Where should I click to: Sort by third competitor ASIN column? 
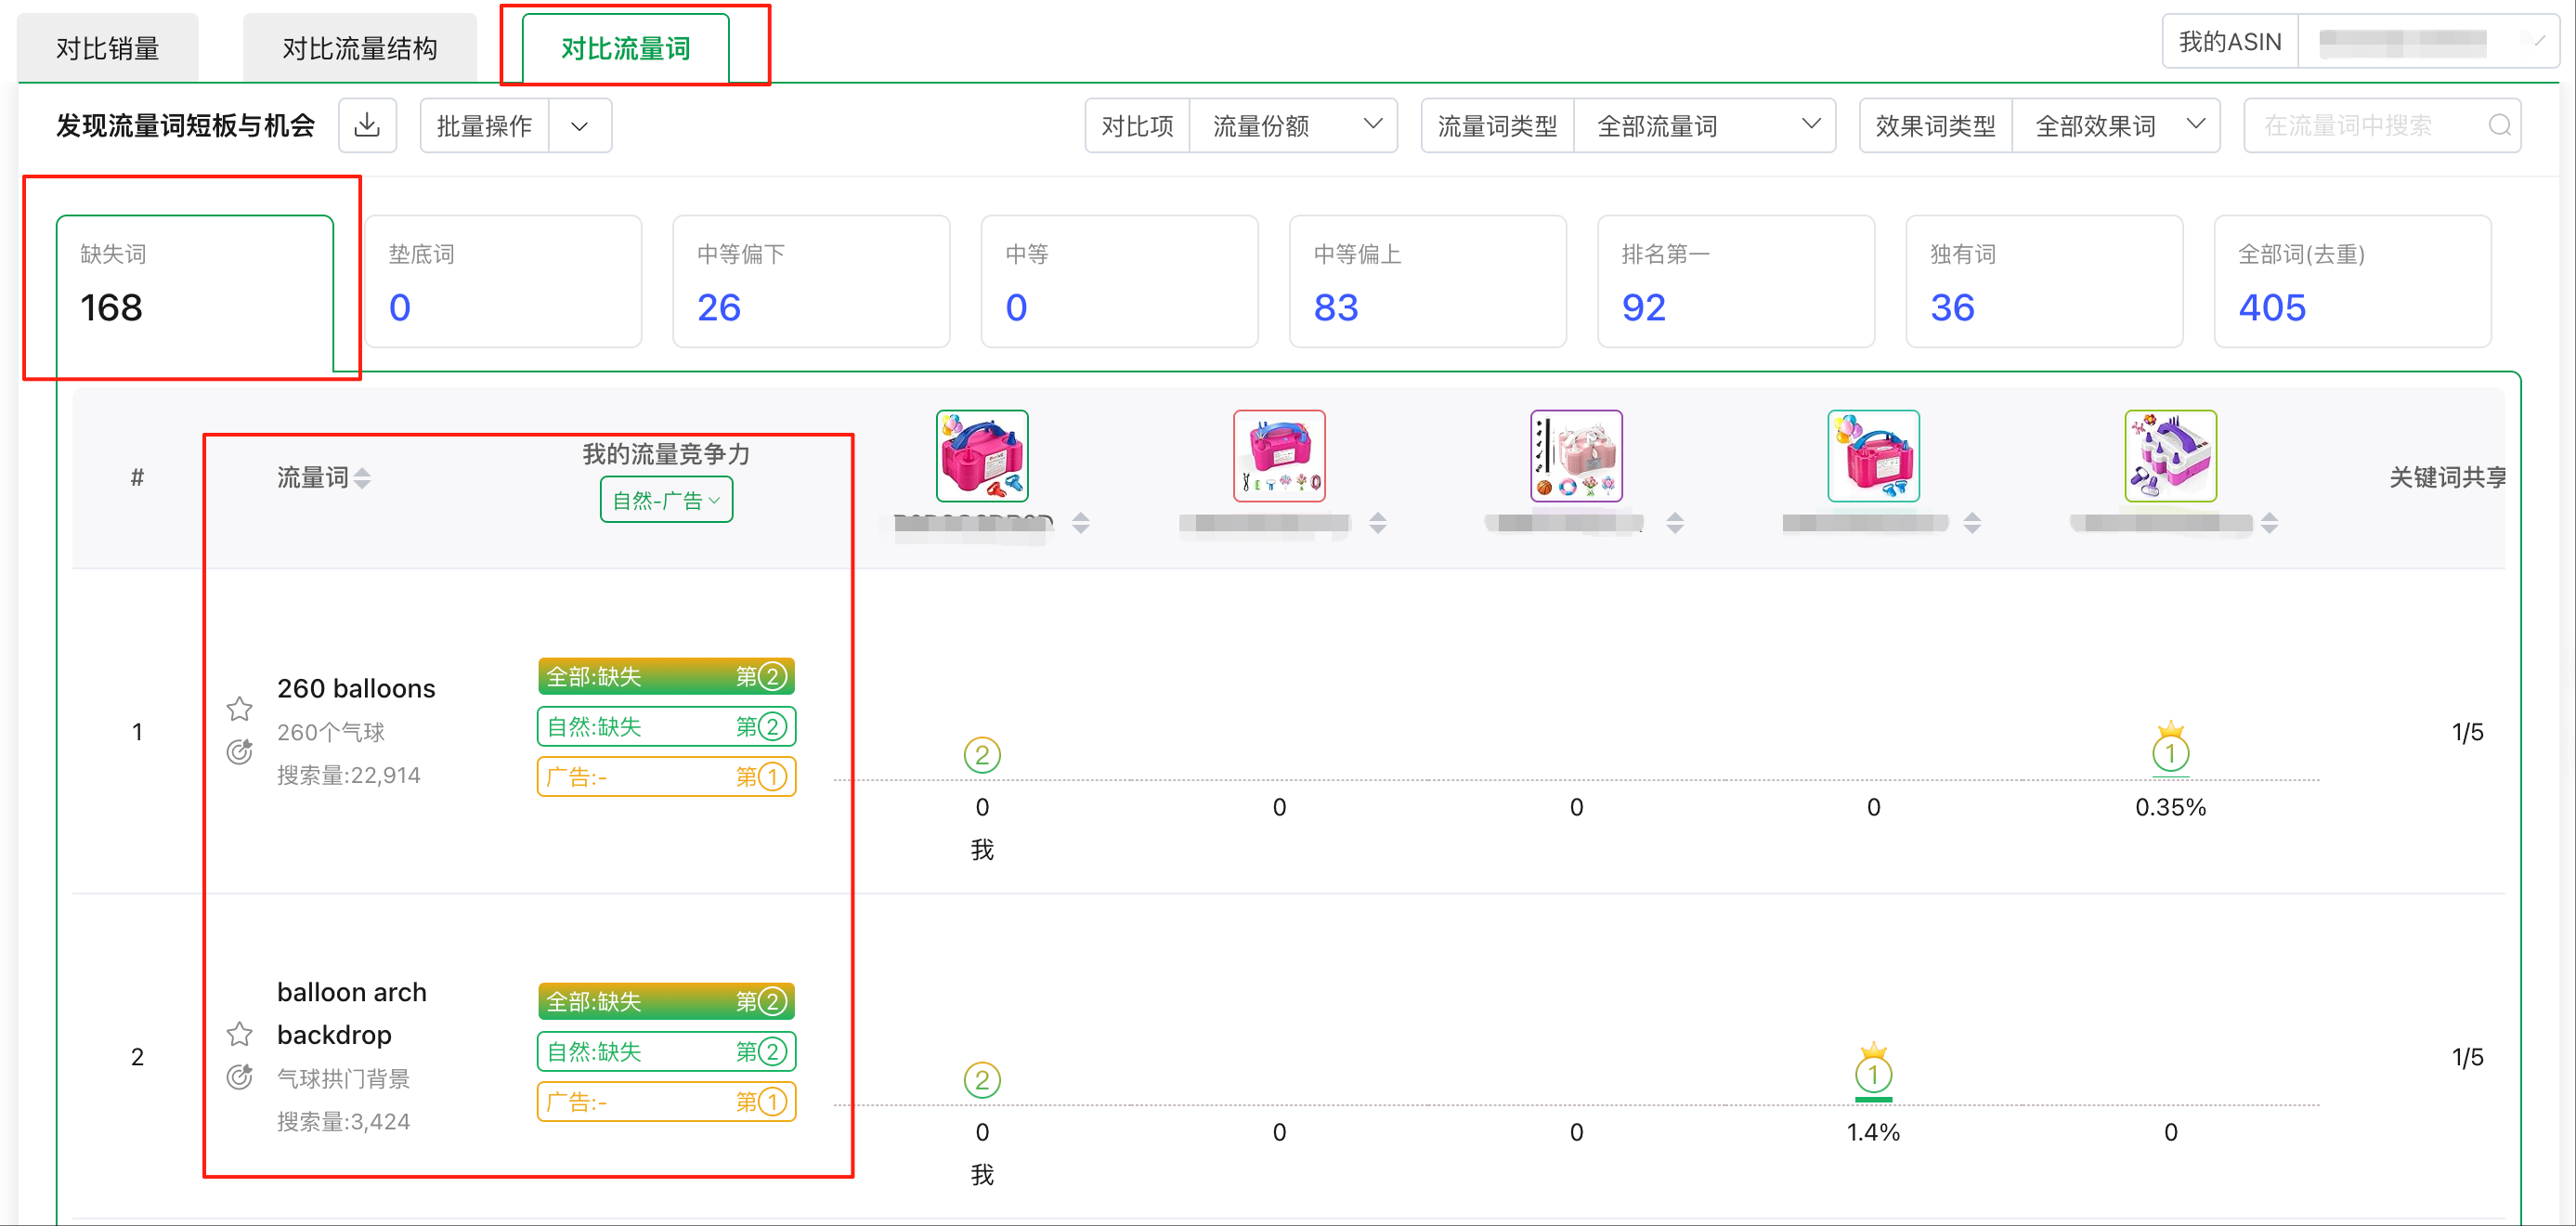point(1675,522)
